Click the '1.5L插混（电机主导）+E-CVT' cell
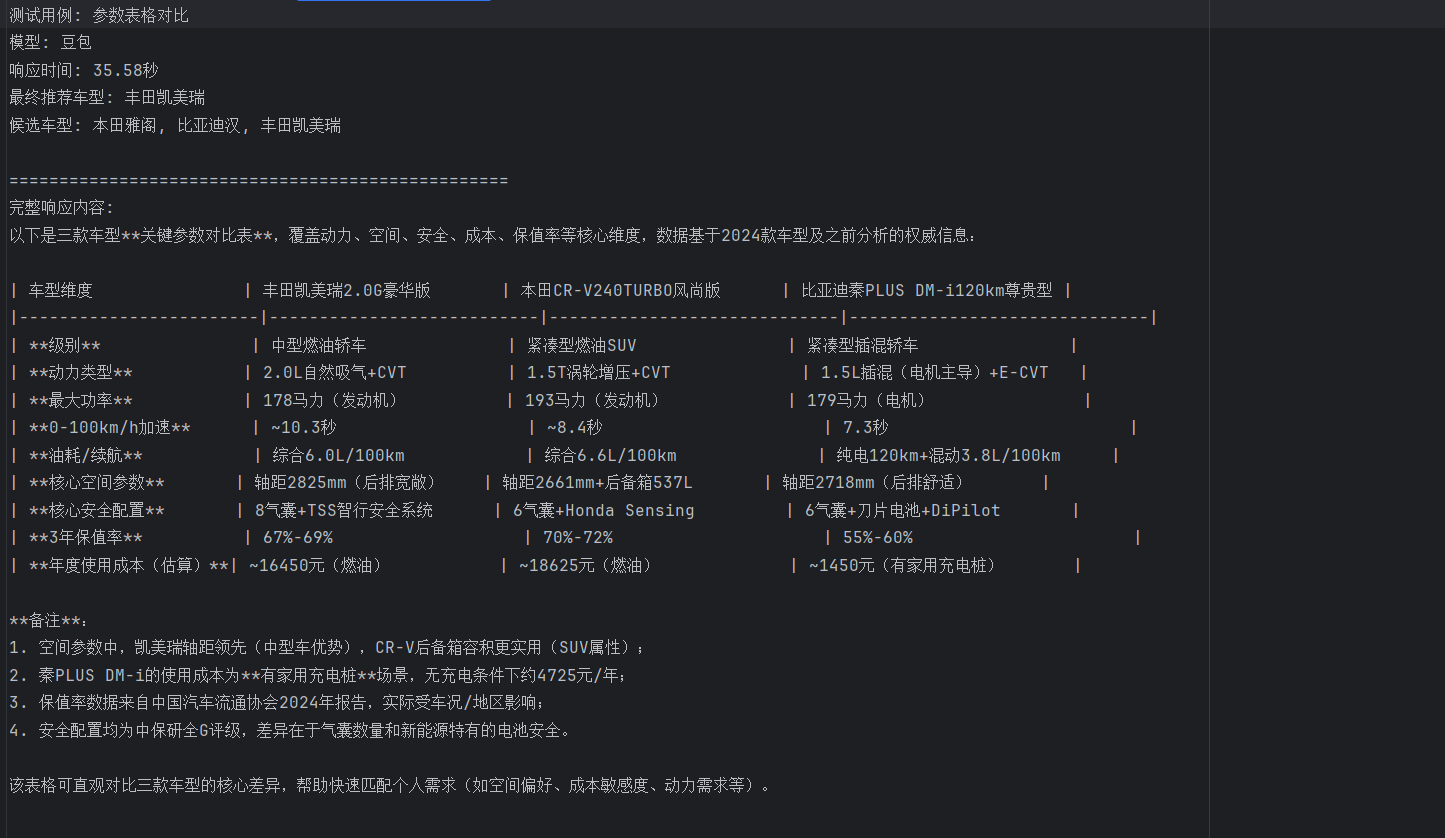Screen dimensions: 1445x838 tap(935, 372)
